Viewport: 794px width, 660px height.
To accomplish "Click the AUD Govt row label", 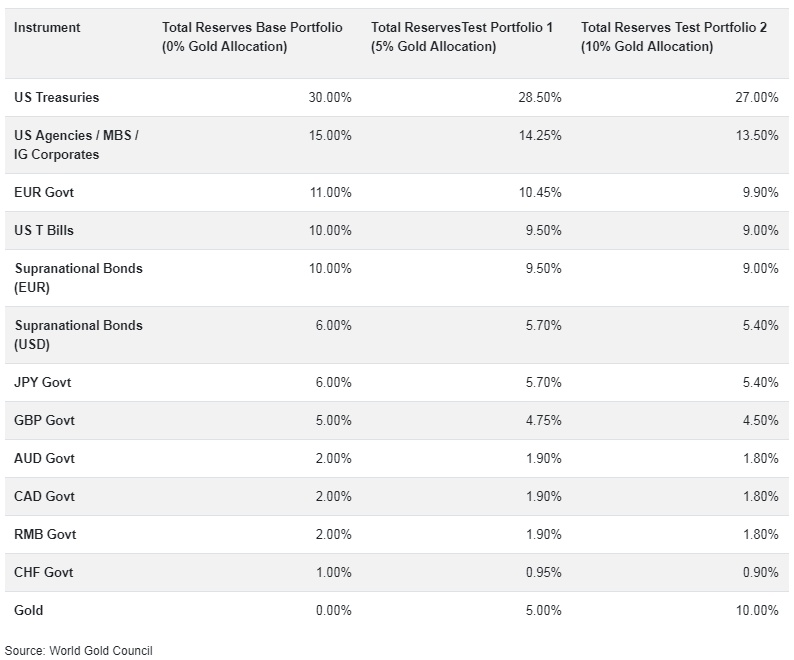I will 44,459.
